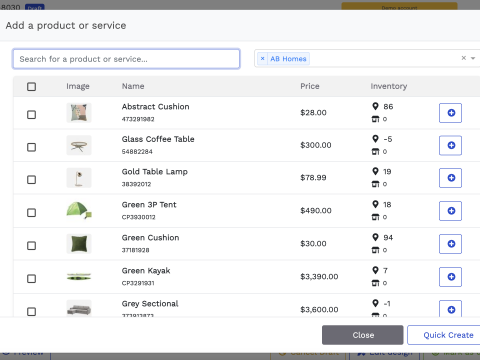Add Green 3P Tent with plus icon
This screenshot has width=480, height=360.
450,211
